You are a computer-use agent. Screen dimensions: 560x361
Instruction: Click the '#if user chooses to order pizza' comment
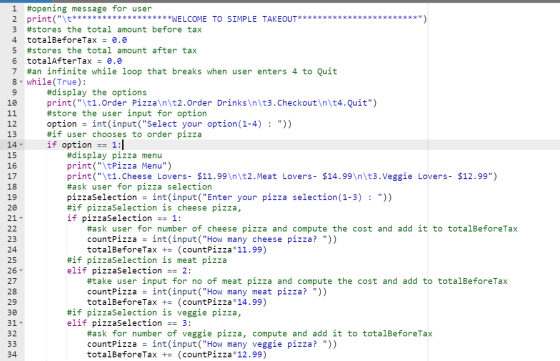tap(124, 134)
